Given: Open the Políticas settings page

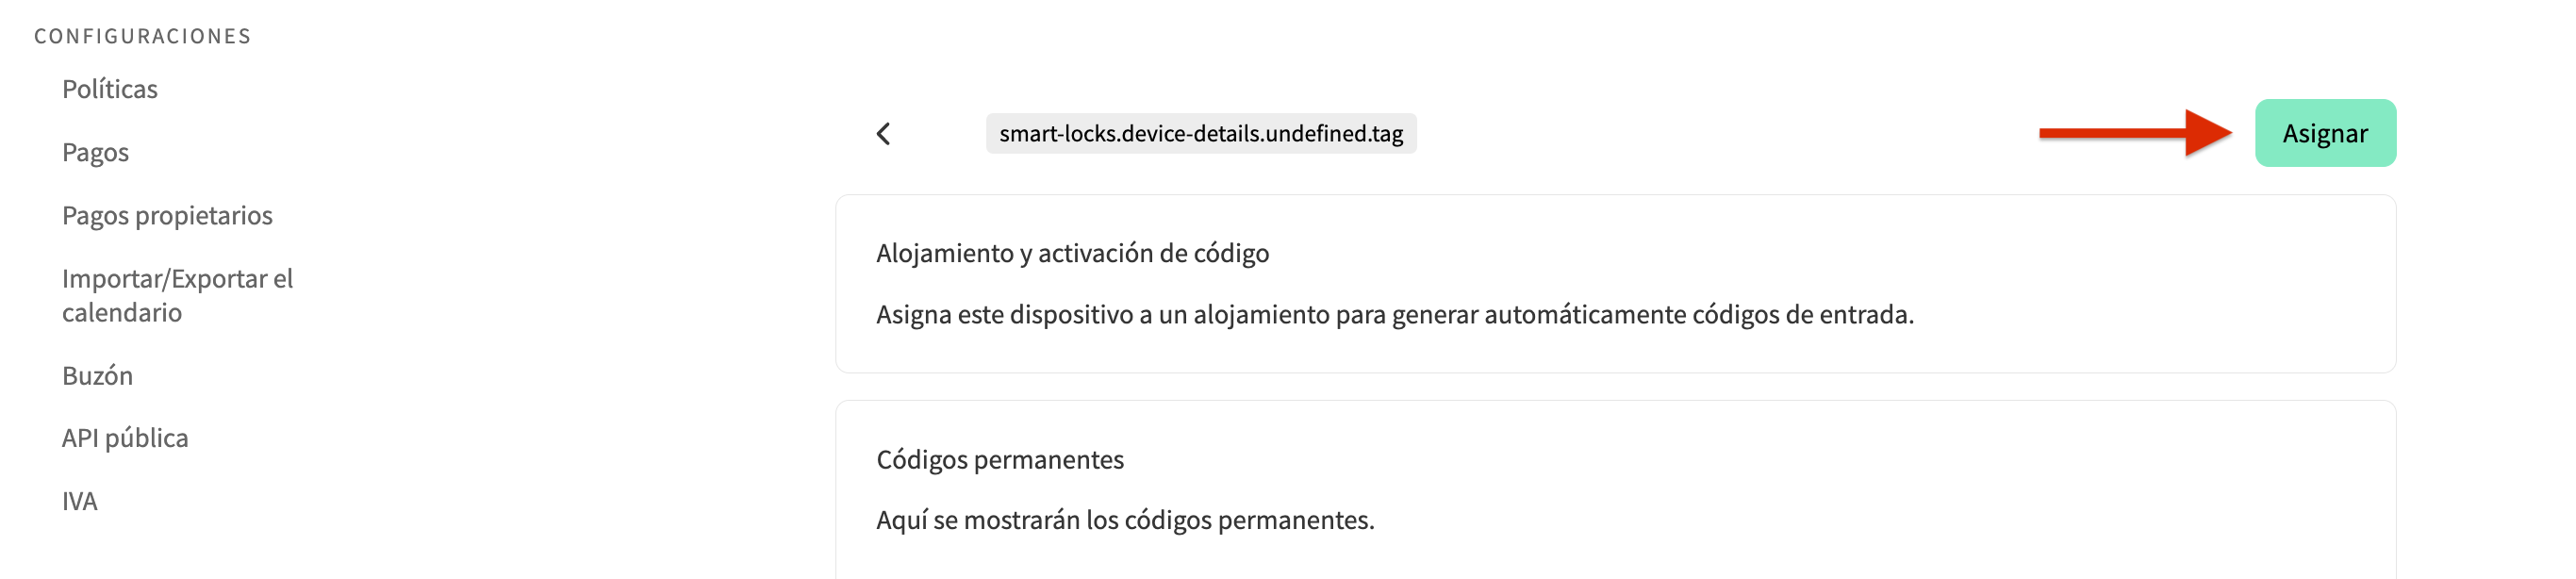Looking at the screenshot, I should coord(110,89).
